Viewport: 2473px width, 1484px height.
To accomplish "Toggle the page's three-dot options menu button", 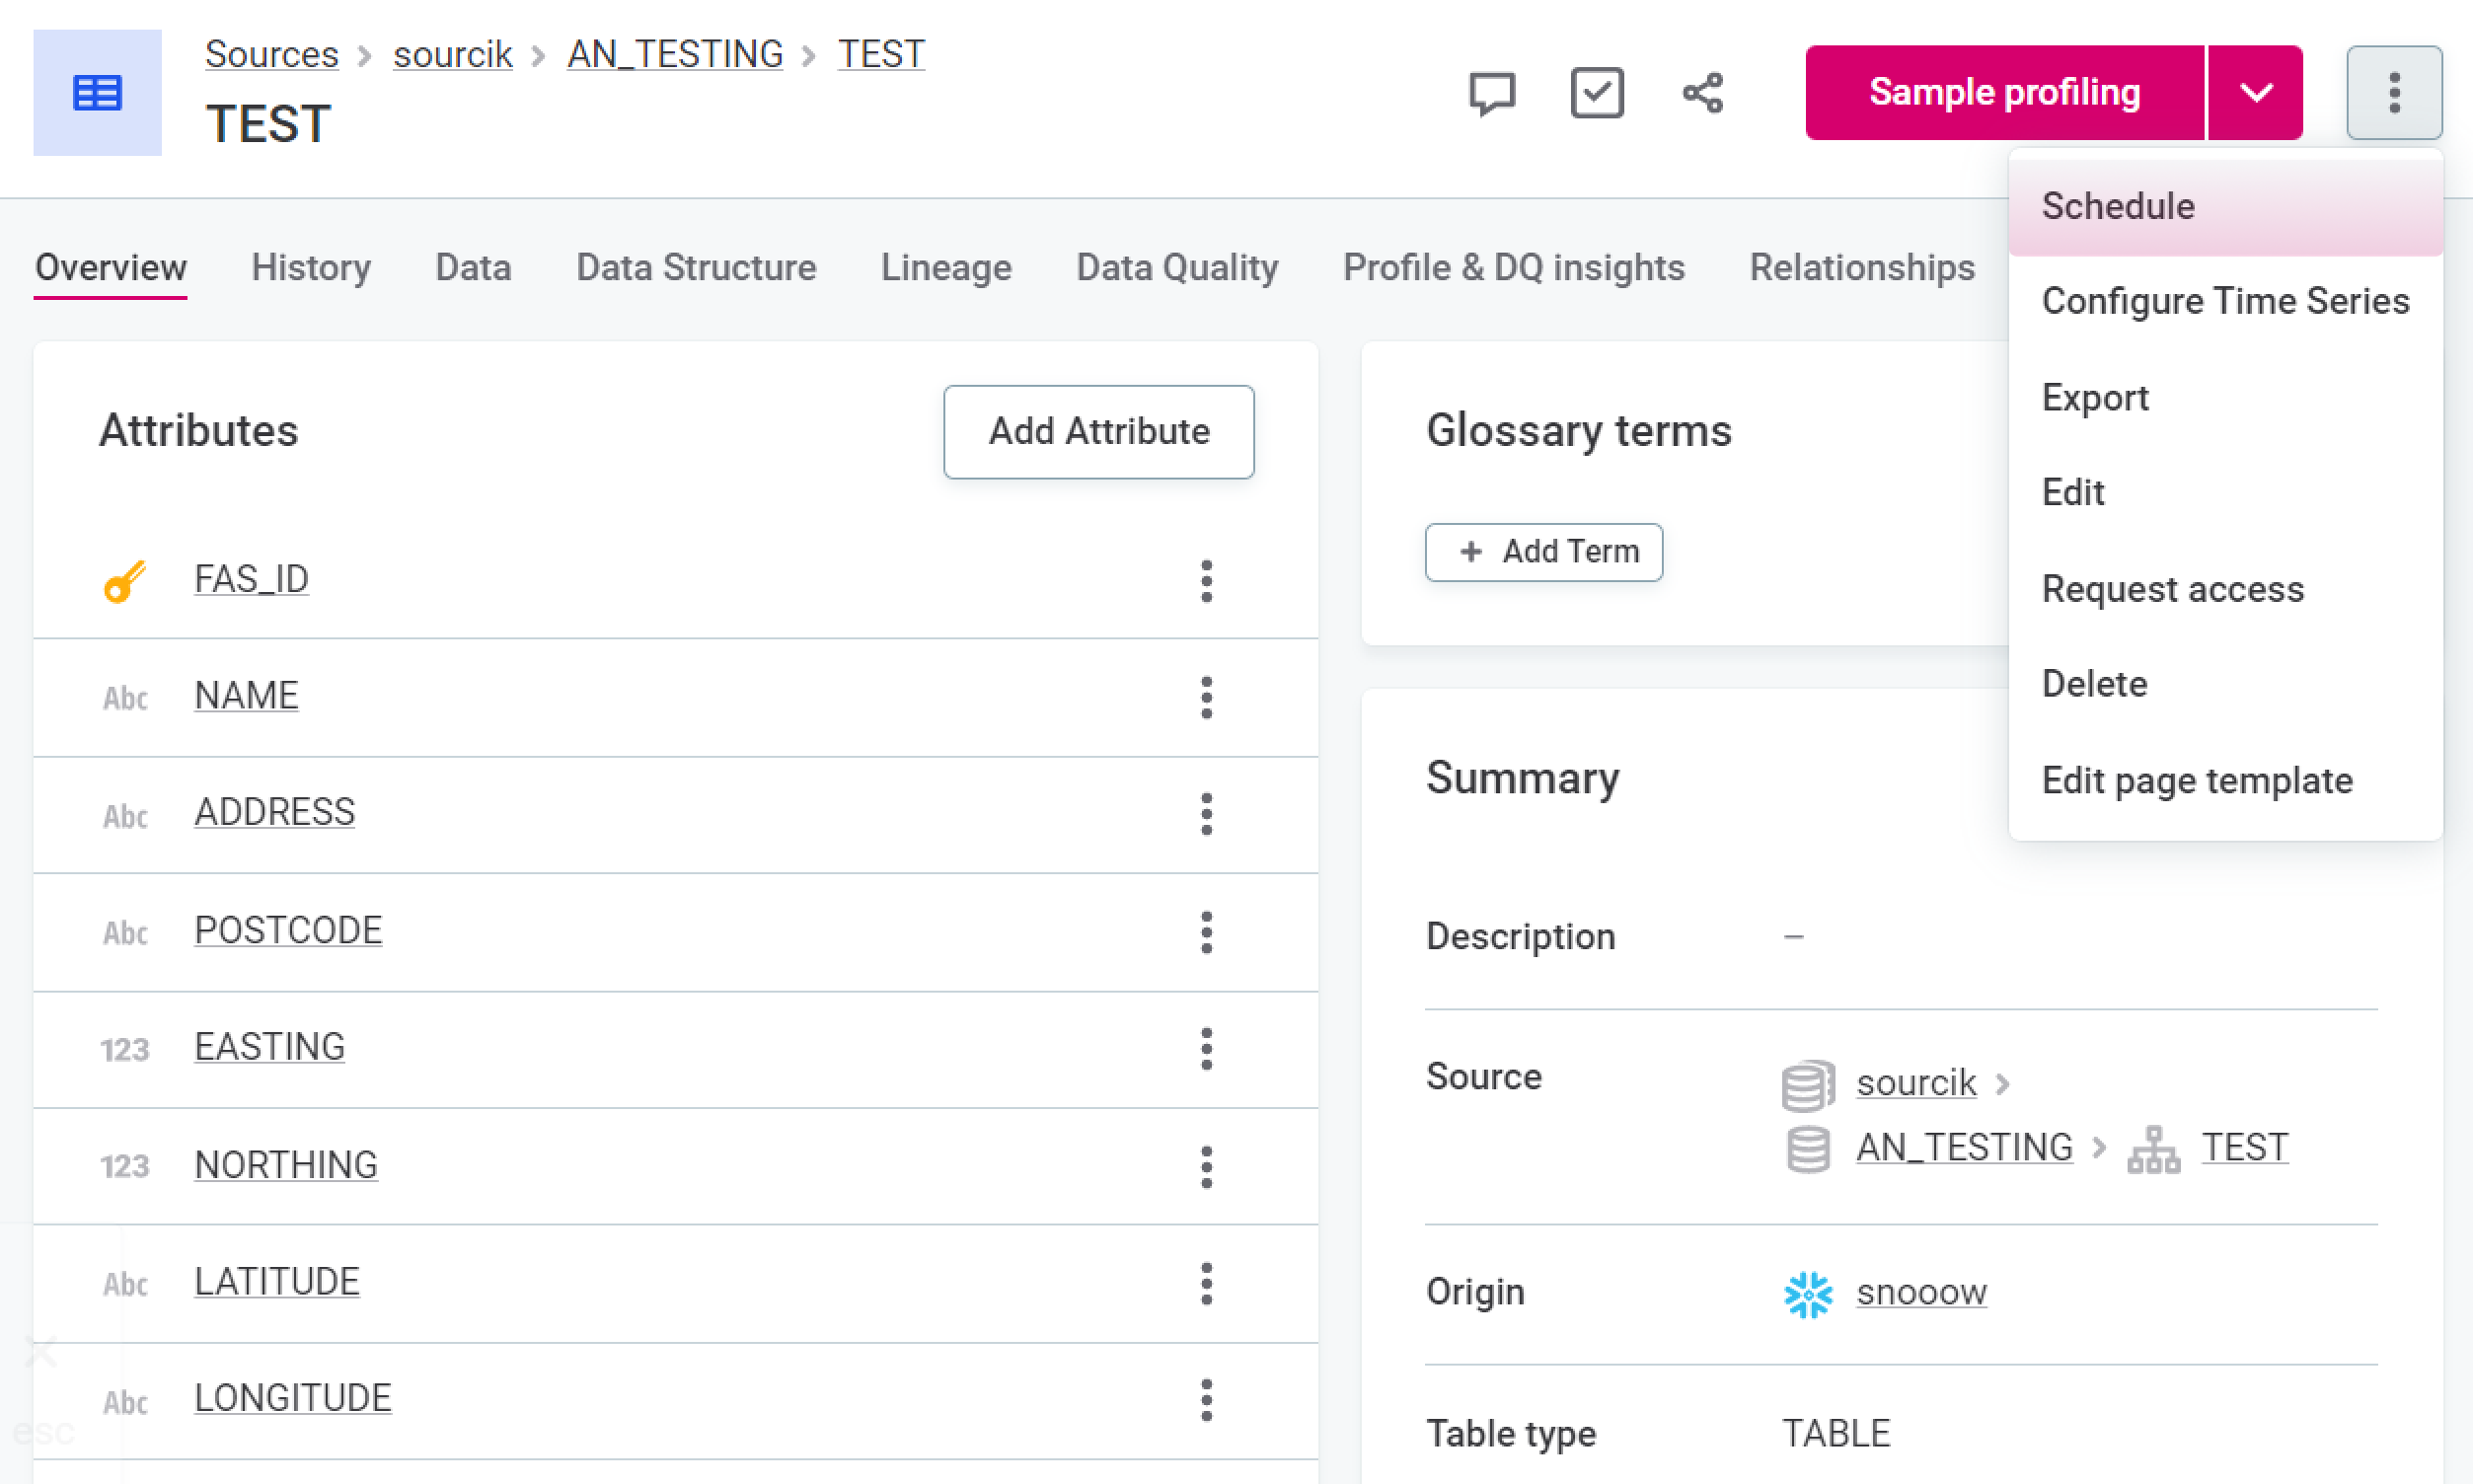I will (x=2393, y=93).
